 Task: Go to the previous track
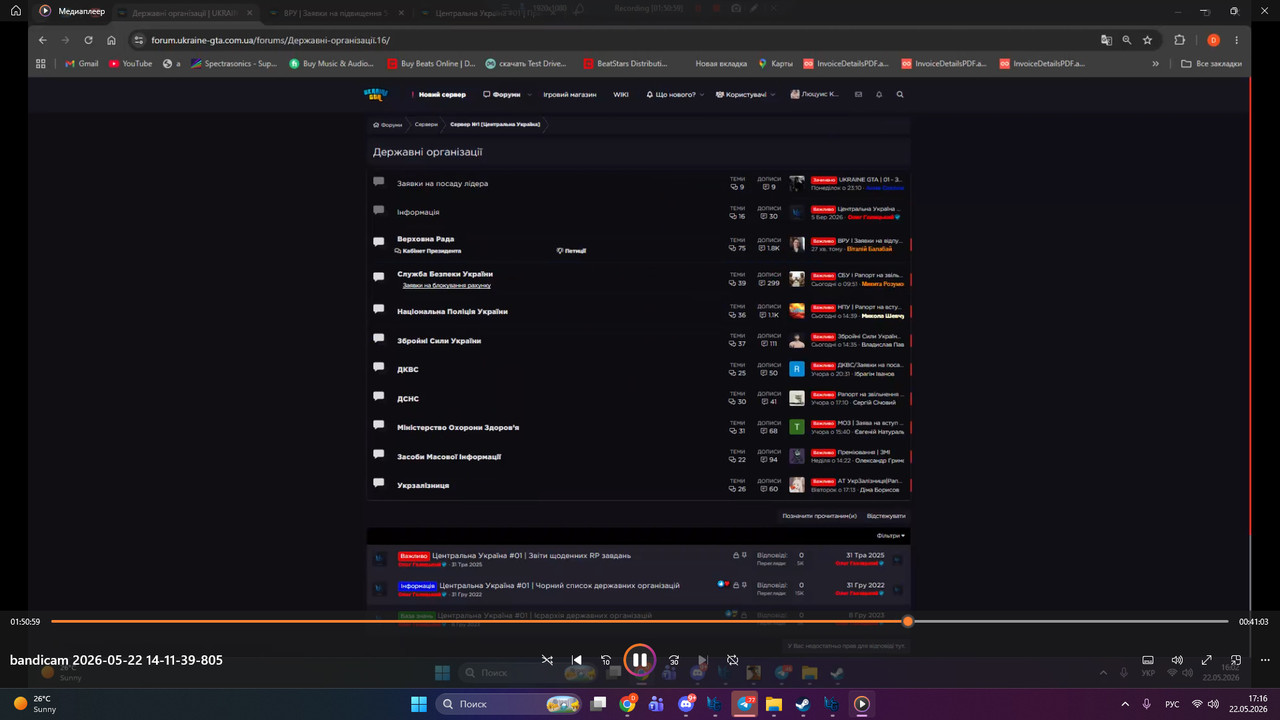pyautogui.click(x=577, y=660)
